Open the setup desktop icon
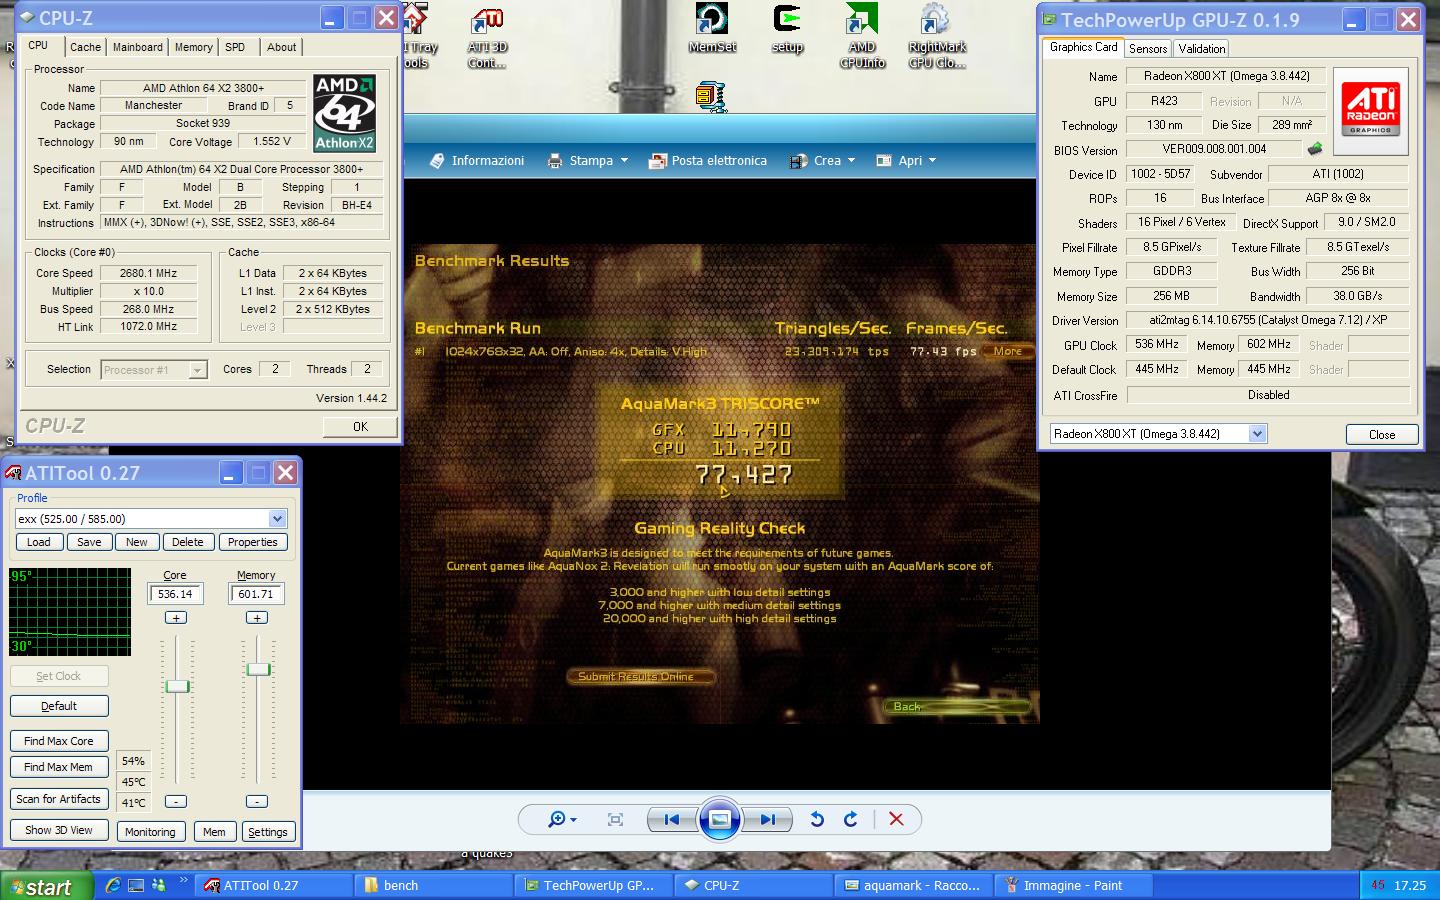This screenshot has height=900, width=1440. pyautogui.click(x=787, y=28)
